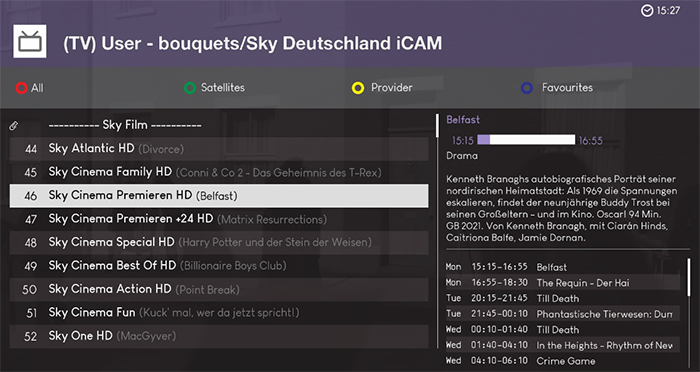Switch to the Favourites tab
Image resolution: width=700 pixels, height=372 pixels.
coord(567,88)
